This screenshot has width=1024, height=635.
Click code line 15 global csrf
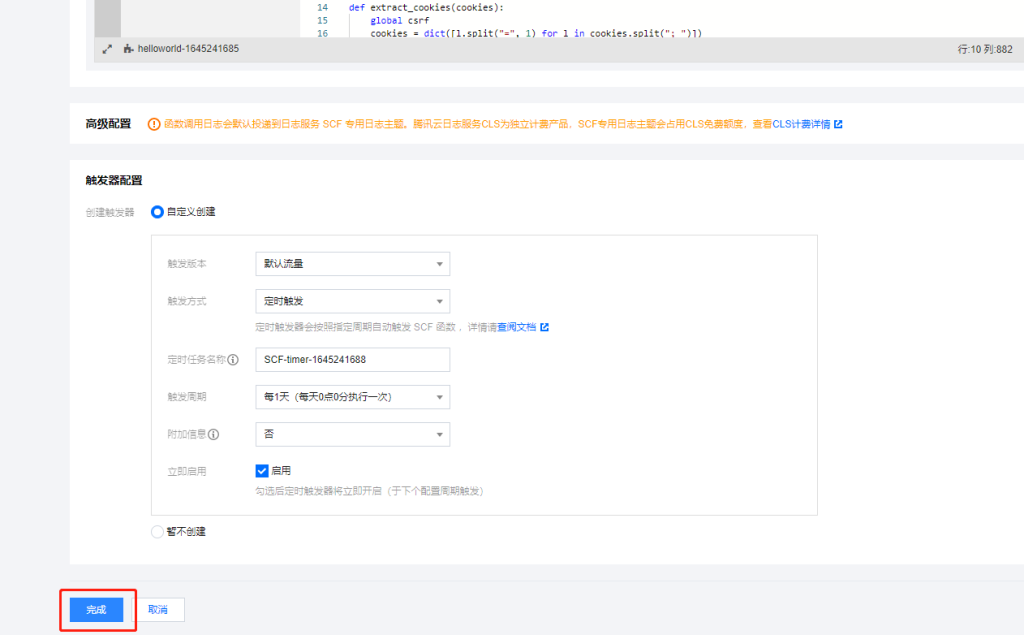400,21
